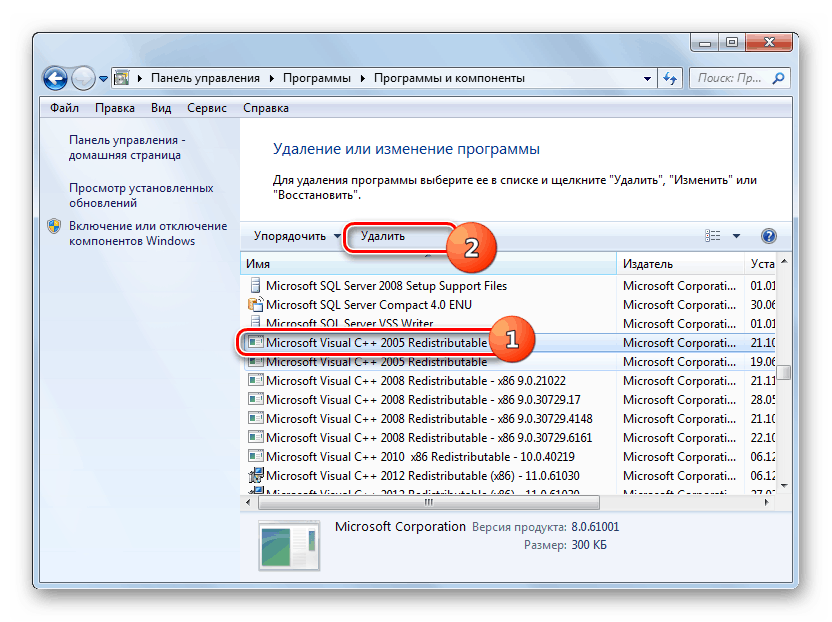The width and height of the screenshot is (832, 622).
Task: Select Microsoft SQL Server Compact 4.0 ENU
Action: [510, 305]
